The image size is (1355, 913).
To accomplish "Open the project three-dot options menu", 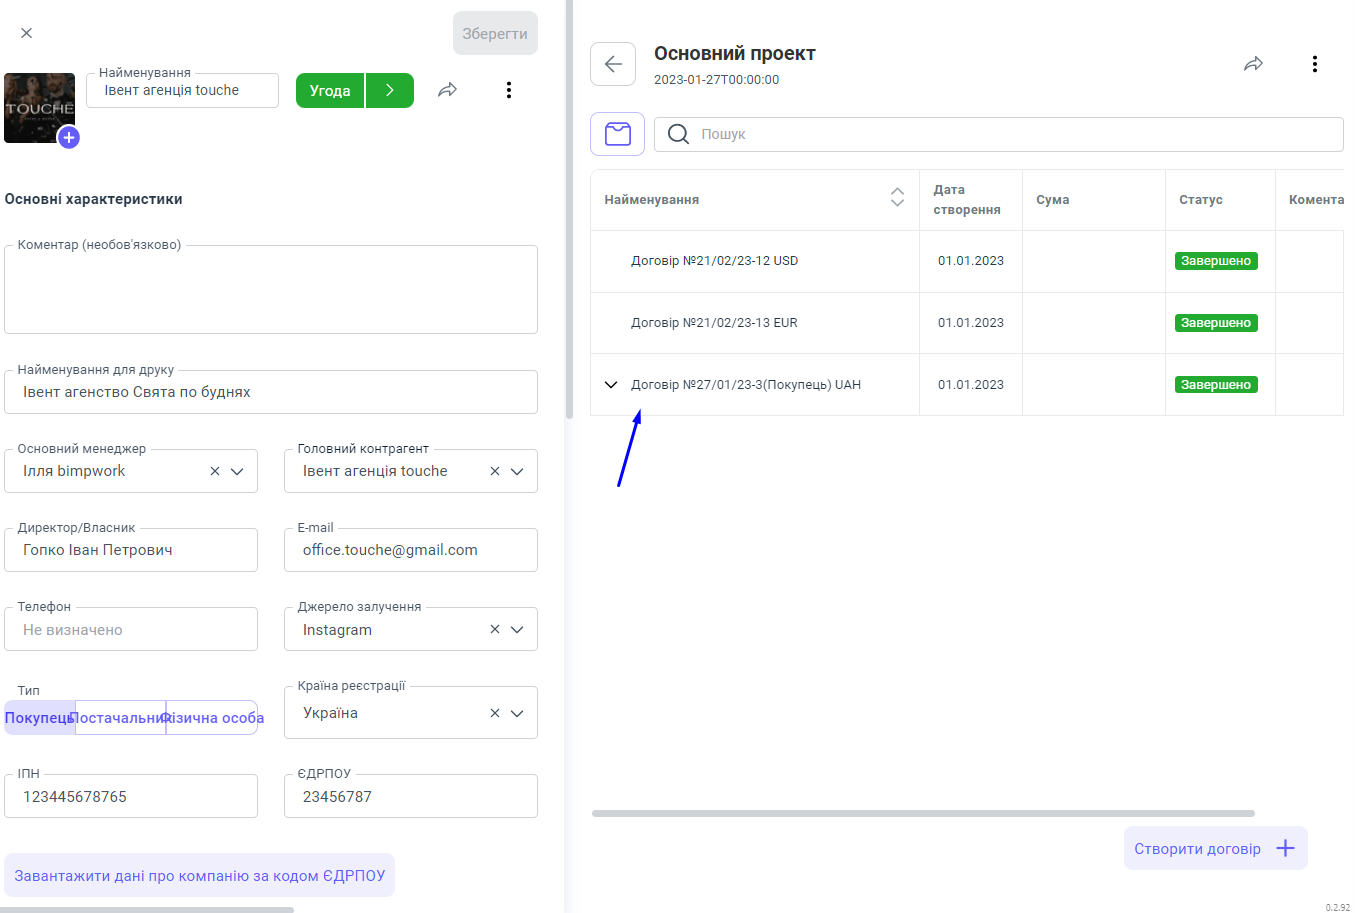I will pyautogui.click(x=1314, y=64).
